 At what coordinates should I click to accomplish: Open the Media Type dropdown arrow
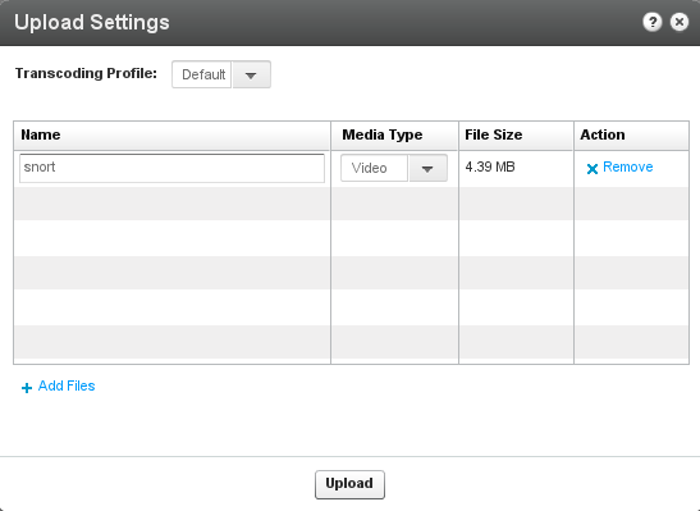428,168
